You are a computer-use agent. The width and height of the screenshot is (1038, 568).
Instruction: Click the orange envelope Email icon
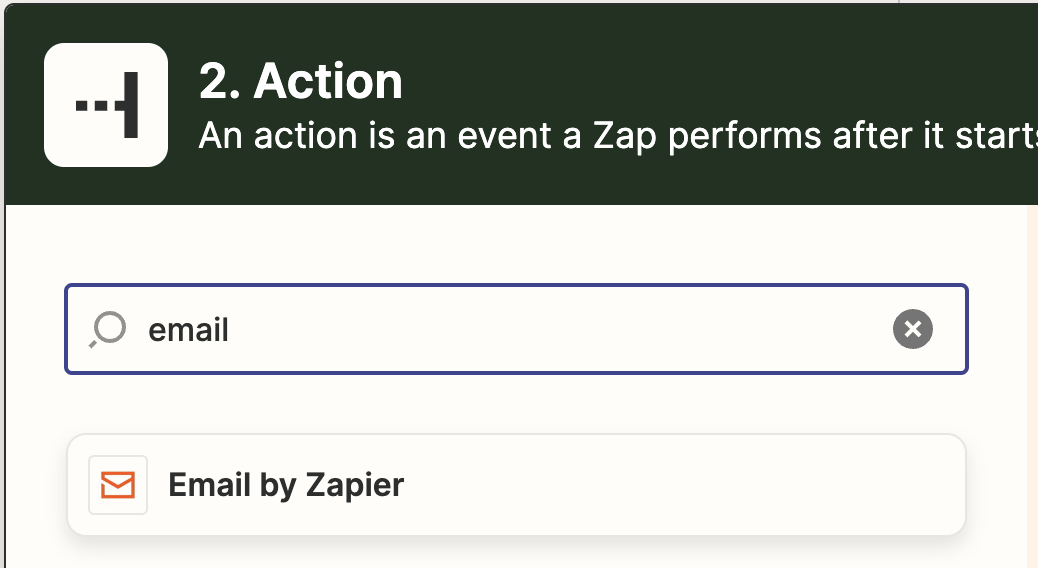[x=118, y=485]
